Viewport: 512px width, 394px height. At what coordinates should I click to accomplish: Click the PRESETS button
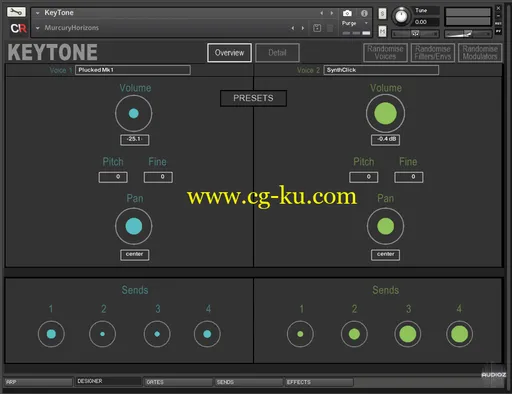[x=253, y=98]
